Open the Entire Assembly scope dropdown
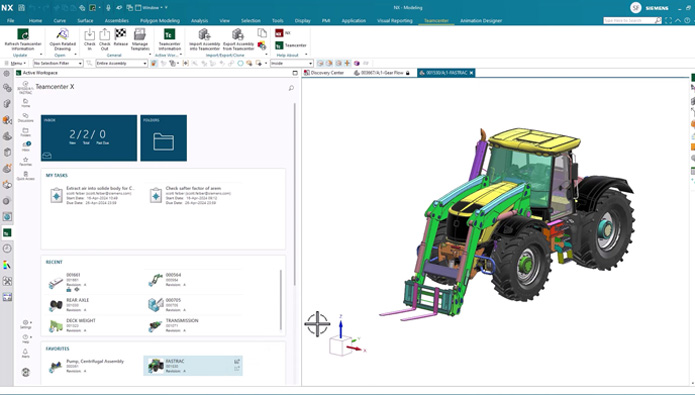695x395 pixels. (x=121, y=63)
